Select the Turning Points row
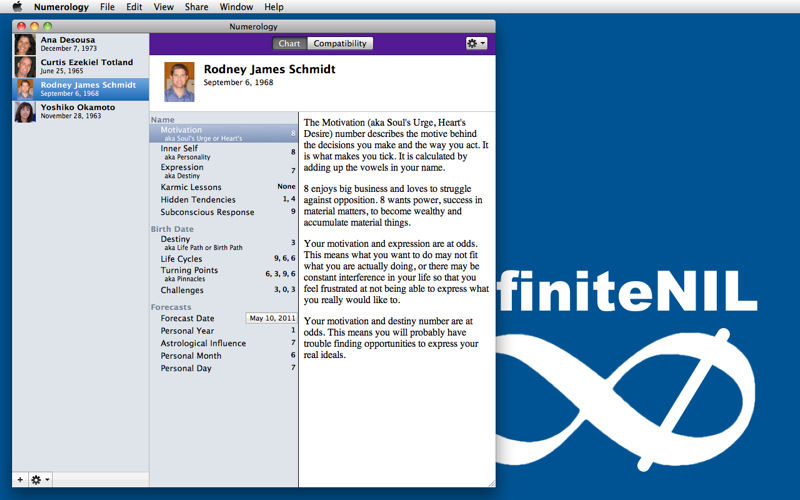Image resolution: width=800 pixels, height=500 pixels. point(223,274)
